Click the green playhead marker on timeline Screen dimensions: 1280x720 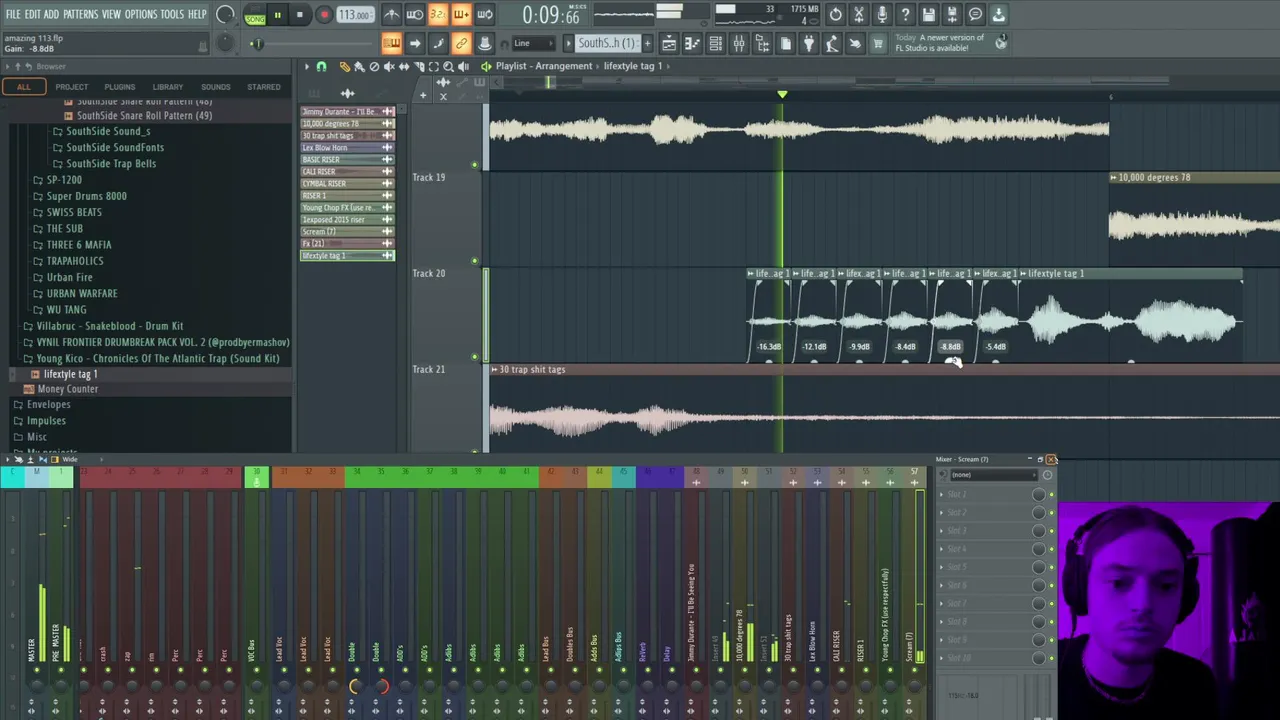click(x=782, y=95)
